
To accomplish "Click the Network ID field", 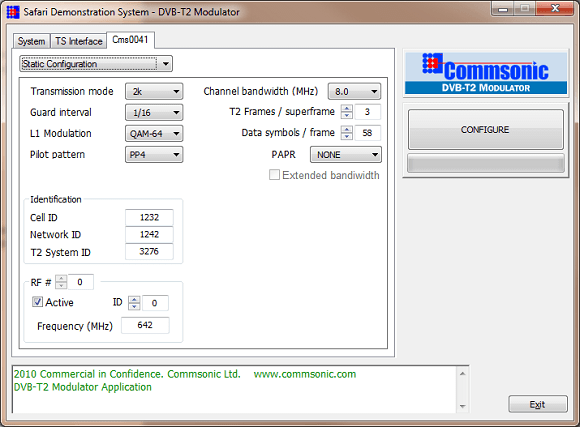I will point(149,234).
